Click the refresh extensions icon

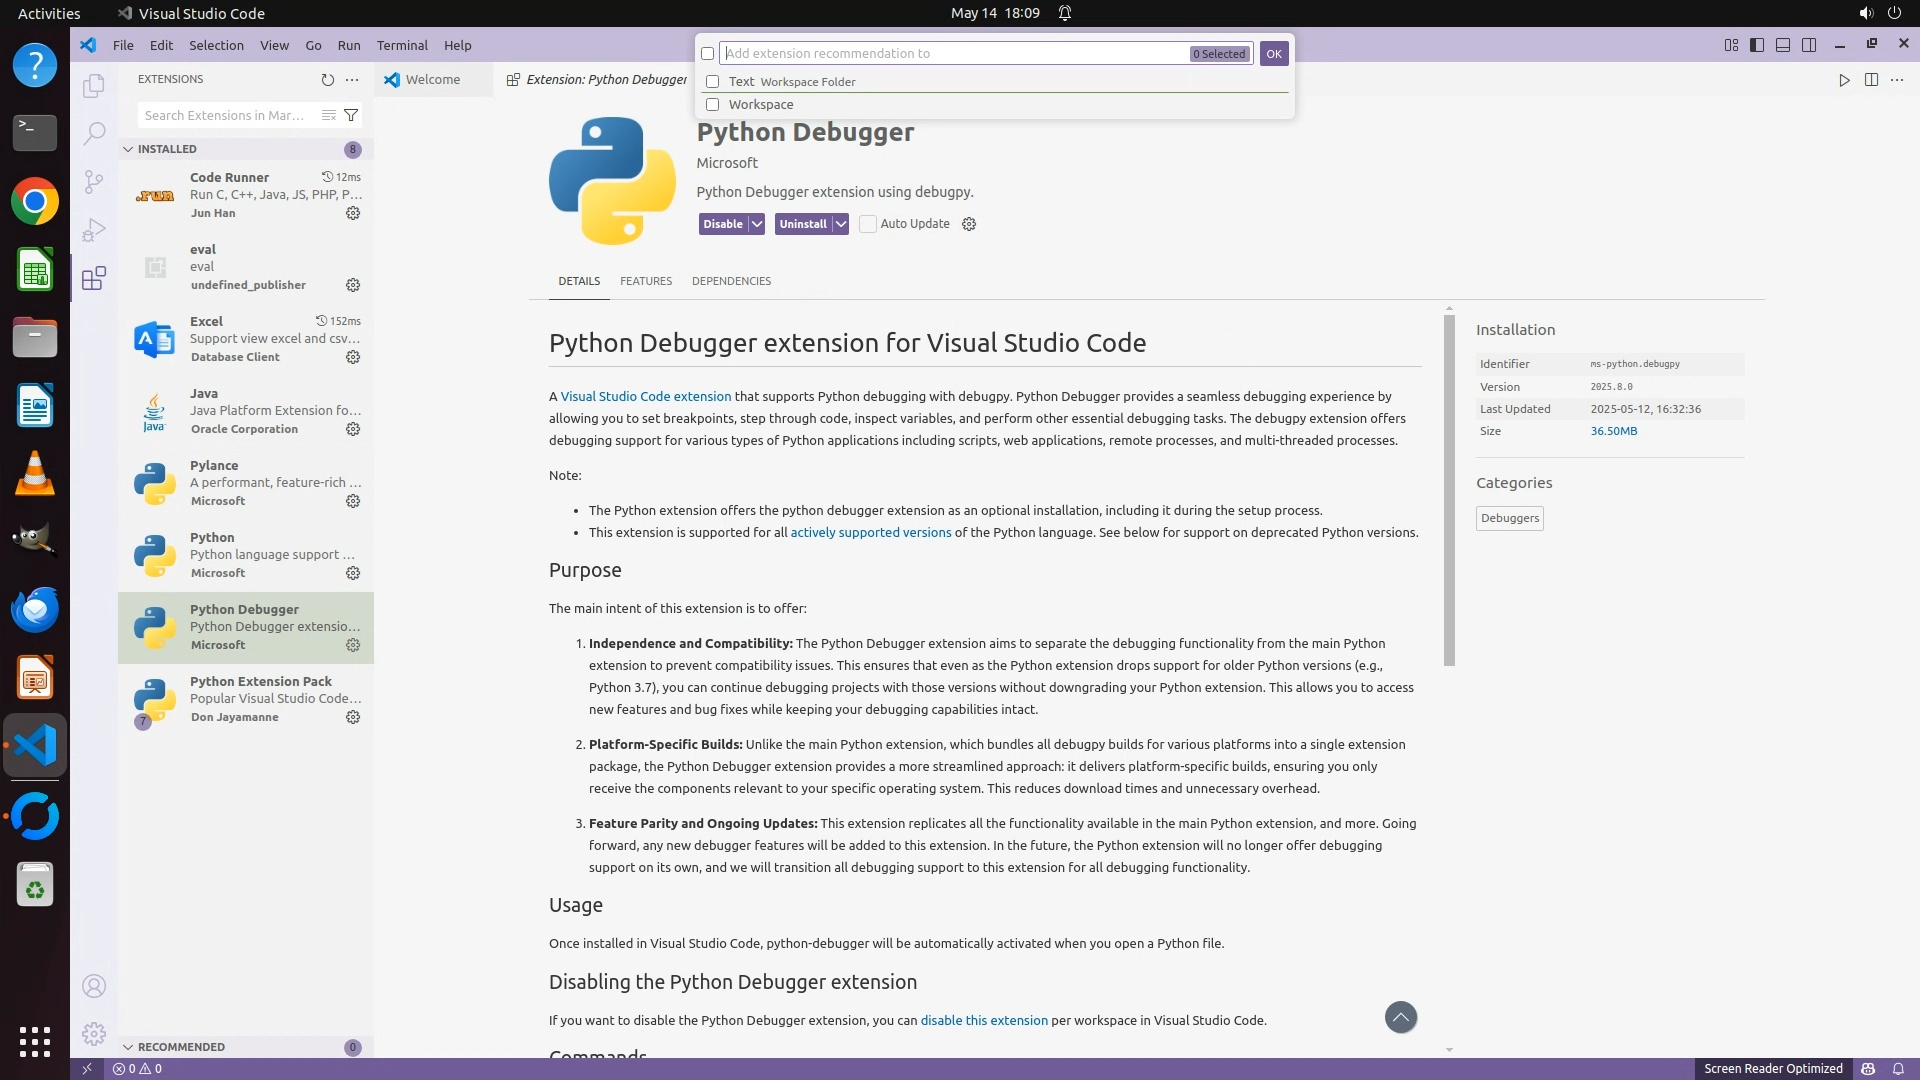(327, 80)
